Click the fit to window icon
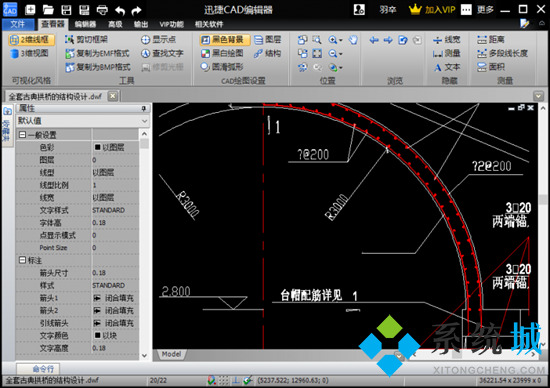550x388 pixels. [x=317, y=54]
